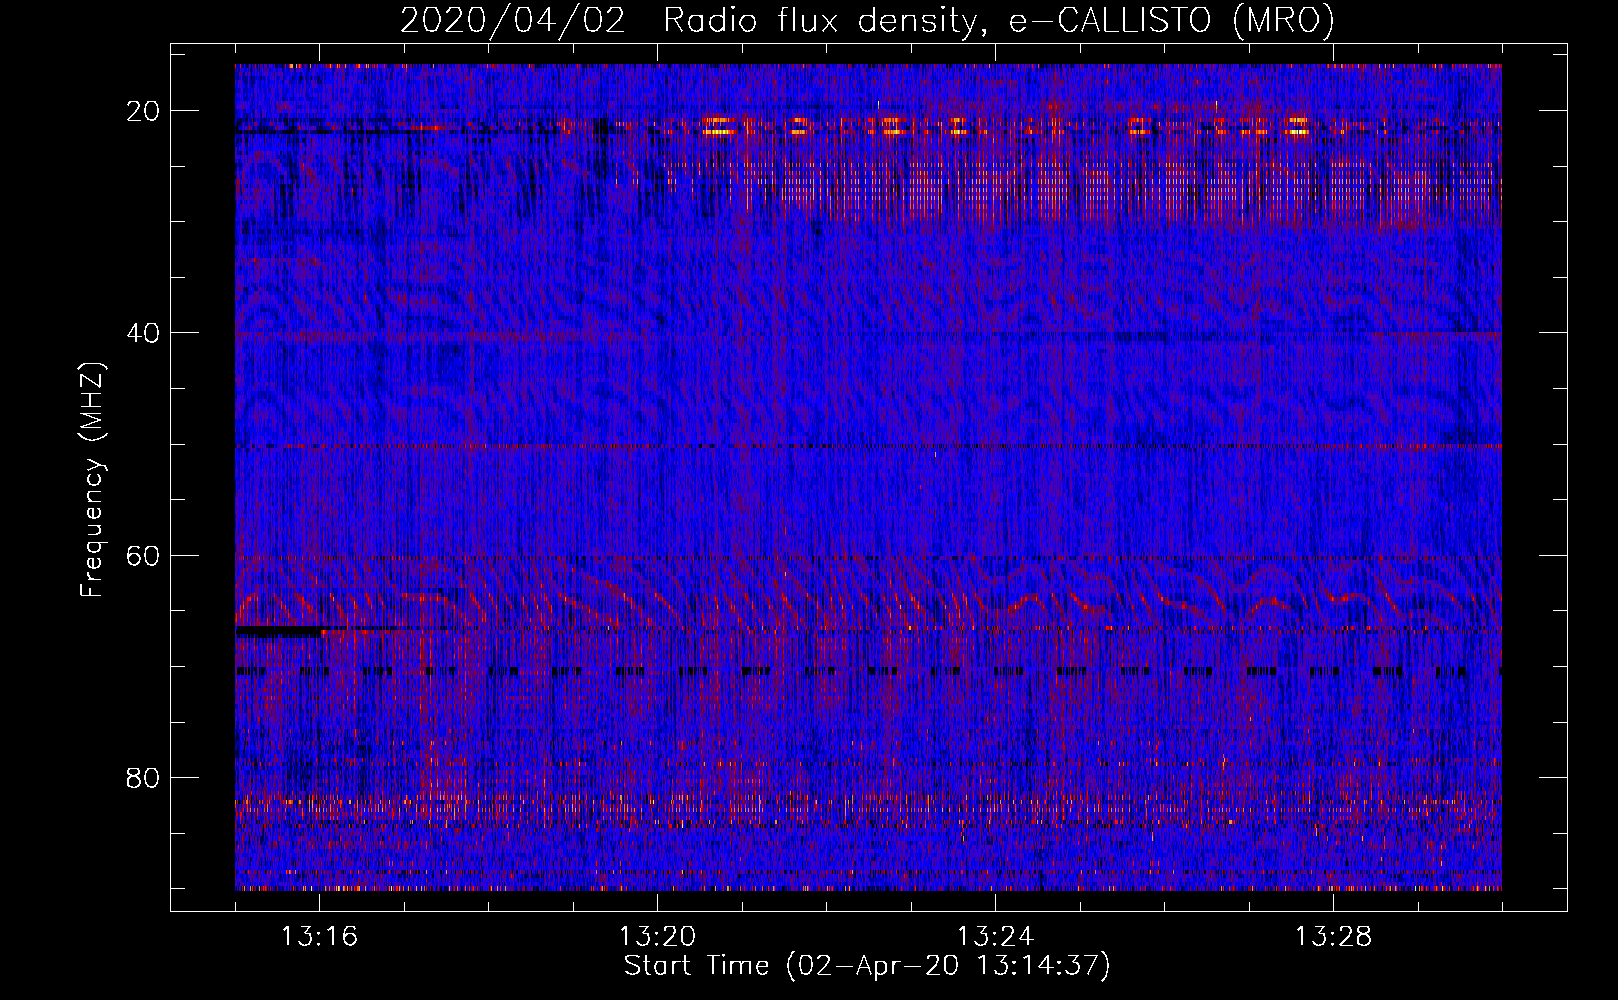Image resolution: width=1618 pixels, height=1000 pixels.
Task: Click the 13:20 time tick label
Action: click(x=657, y=937)
